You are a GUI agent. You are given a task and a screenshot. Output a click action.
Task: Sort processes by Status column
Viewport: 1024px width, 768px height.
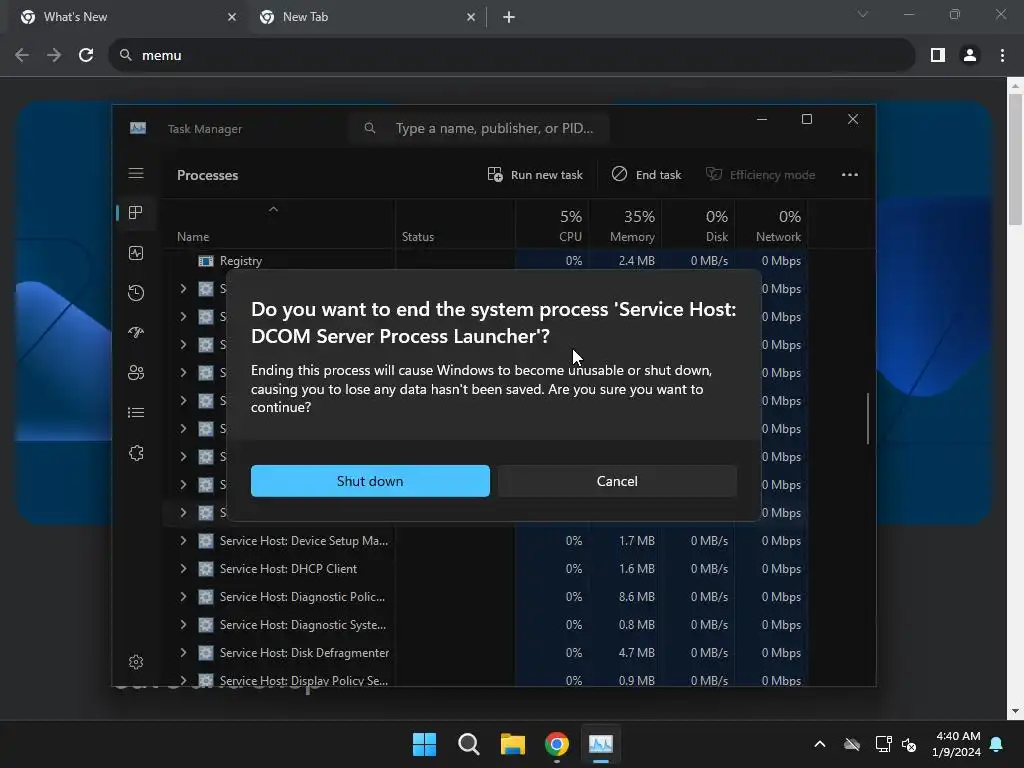[x=455, y=225]
